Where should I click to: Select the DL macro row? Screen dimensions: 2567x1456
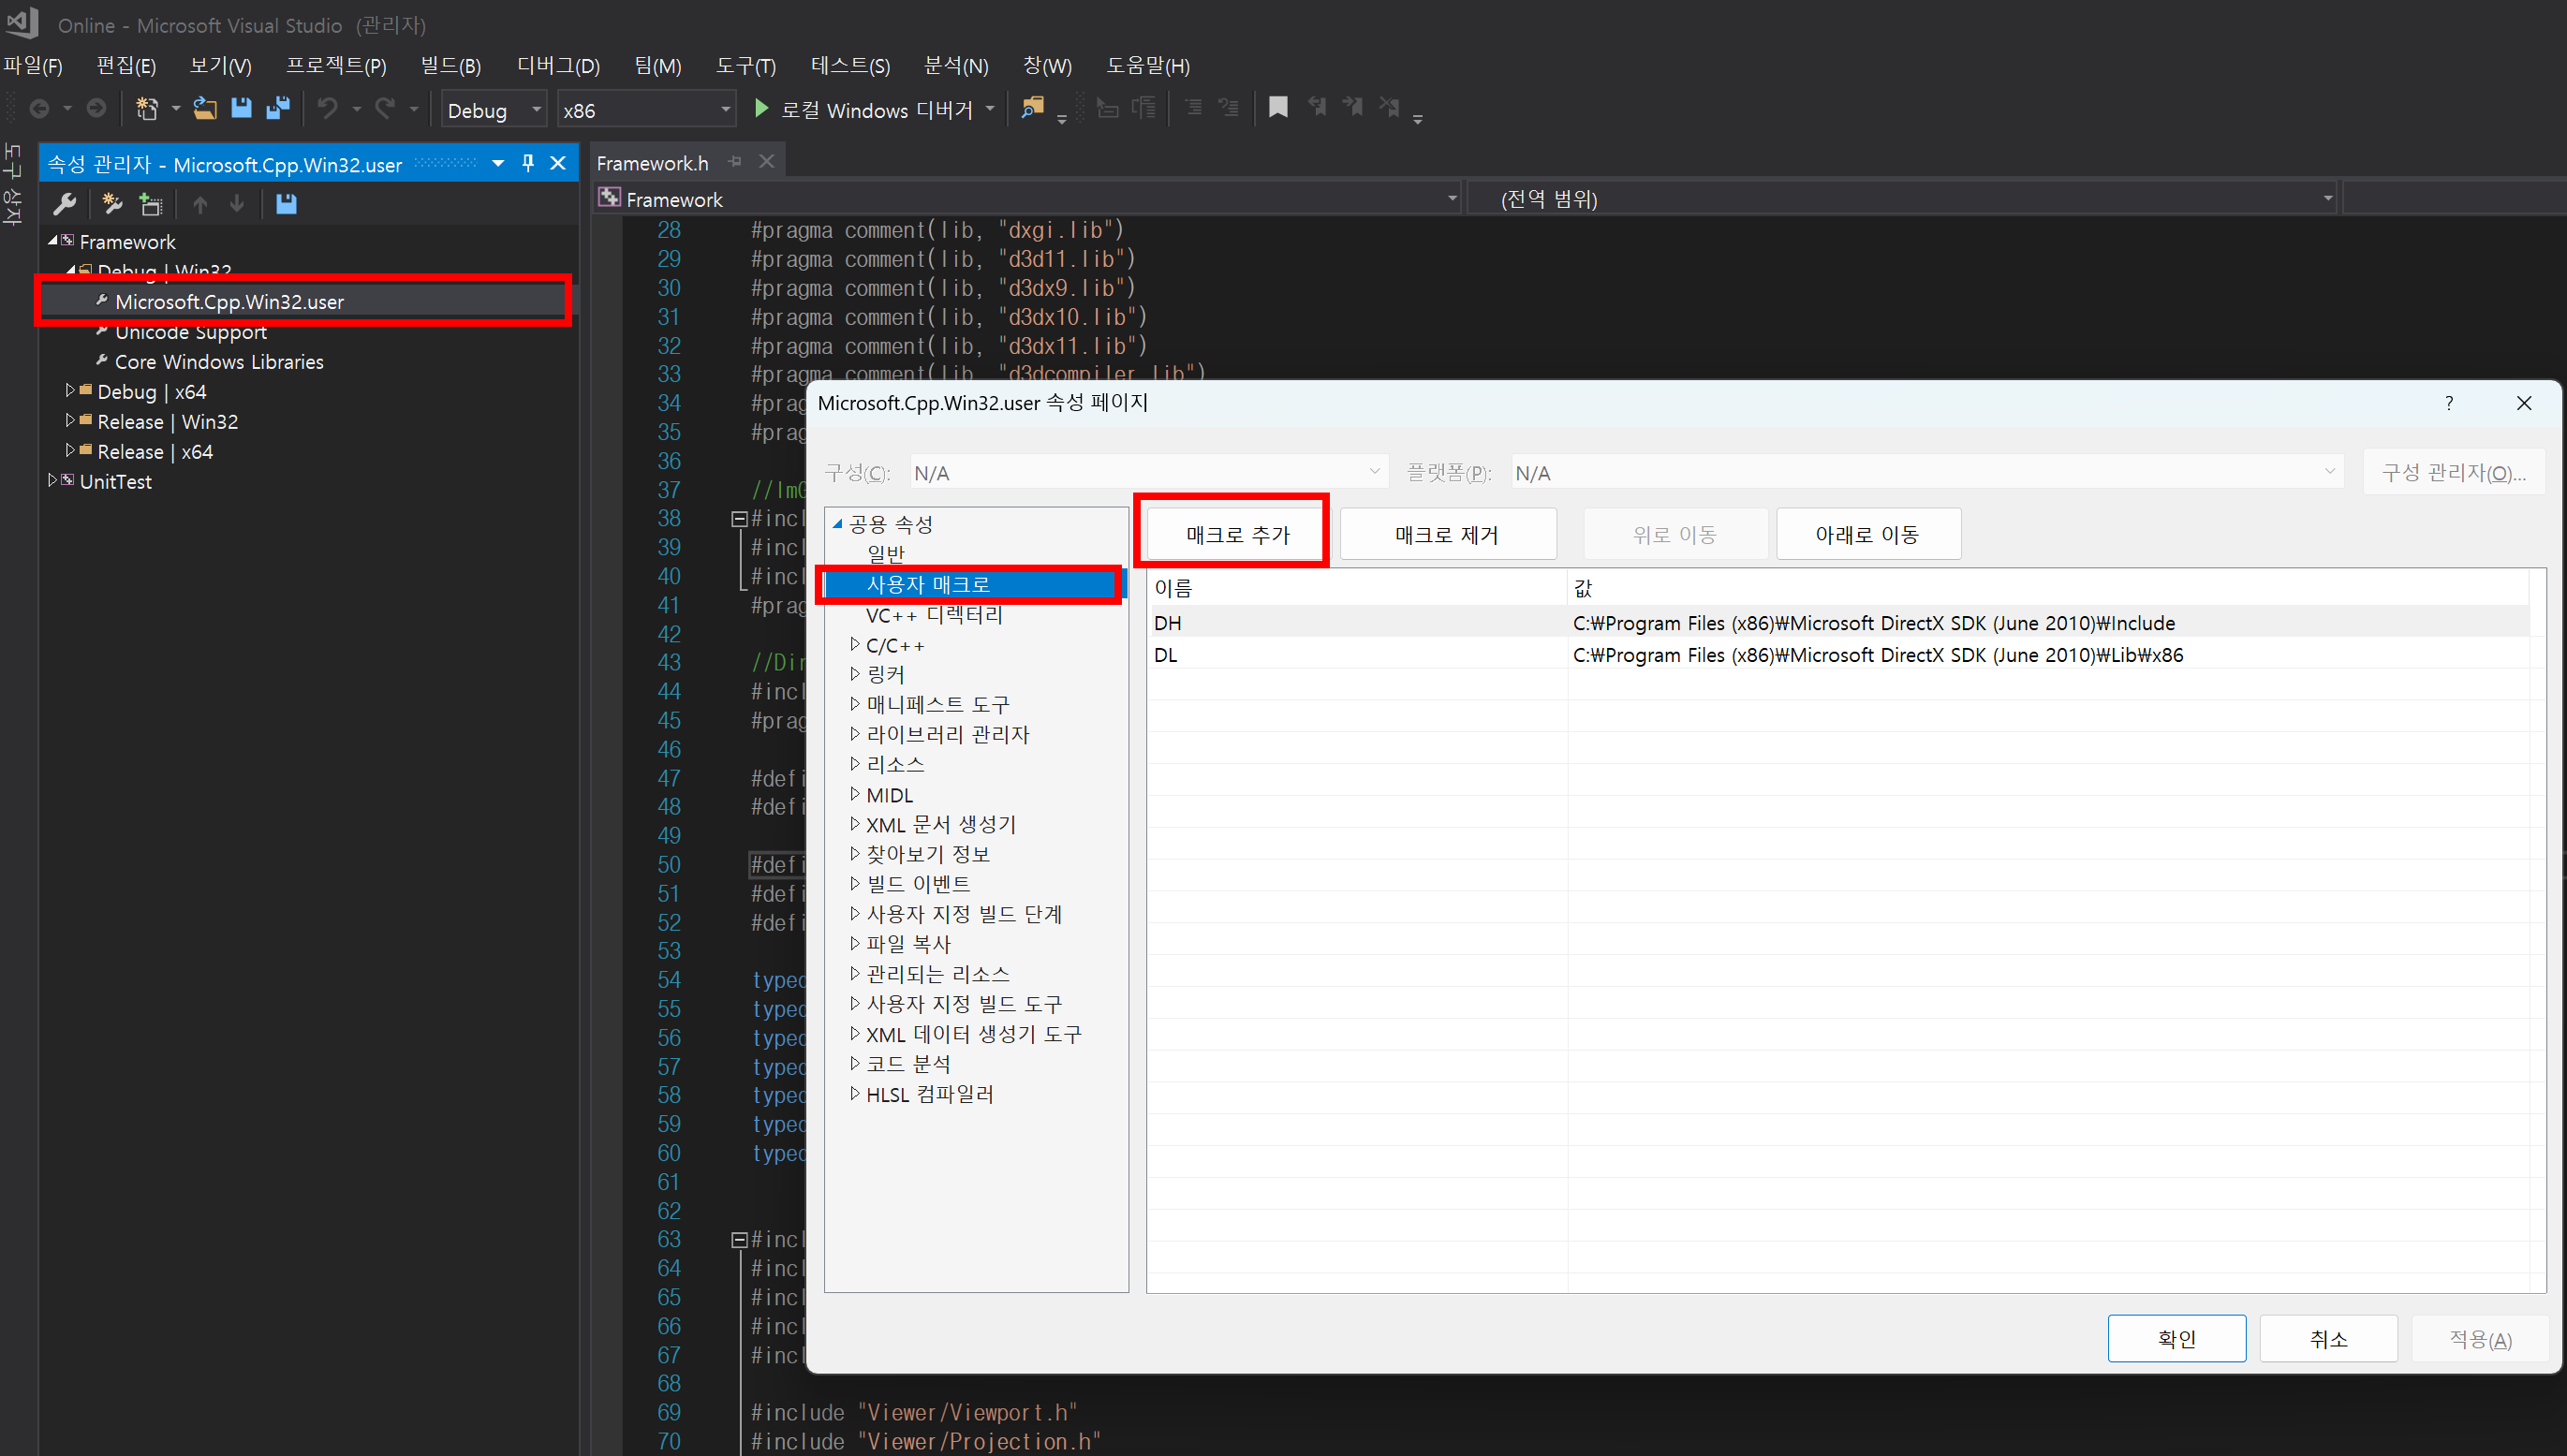pos(1166,655)
